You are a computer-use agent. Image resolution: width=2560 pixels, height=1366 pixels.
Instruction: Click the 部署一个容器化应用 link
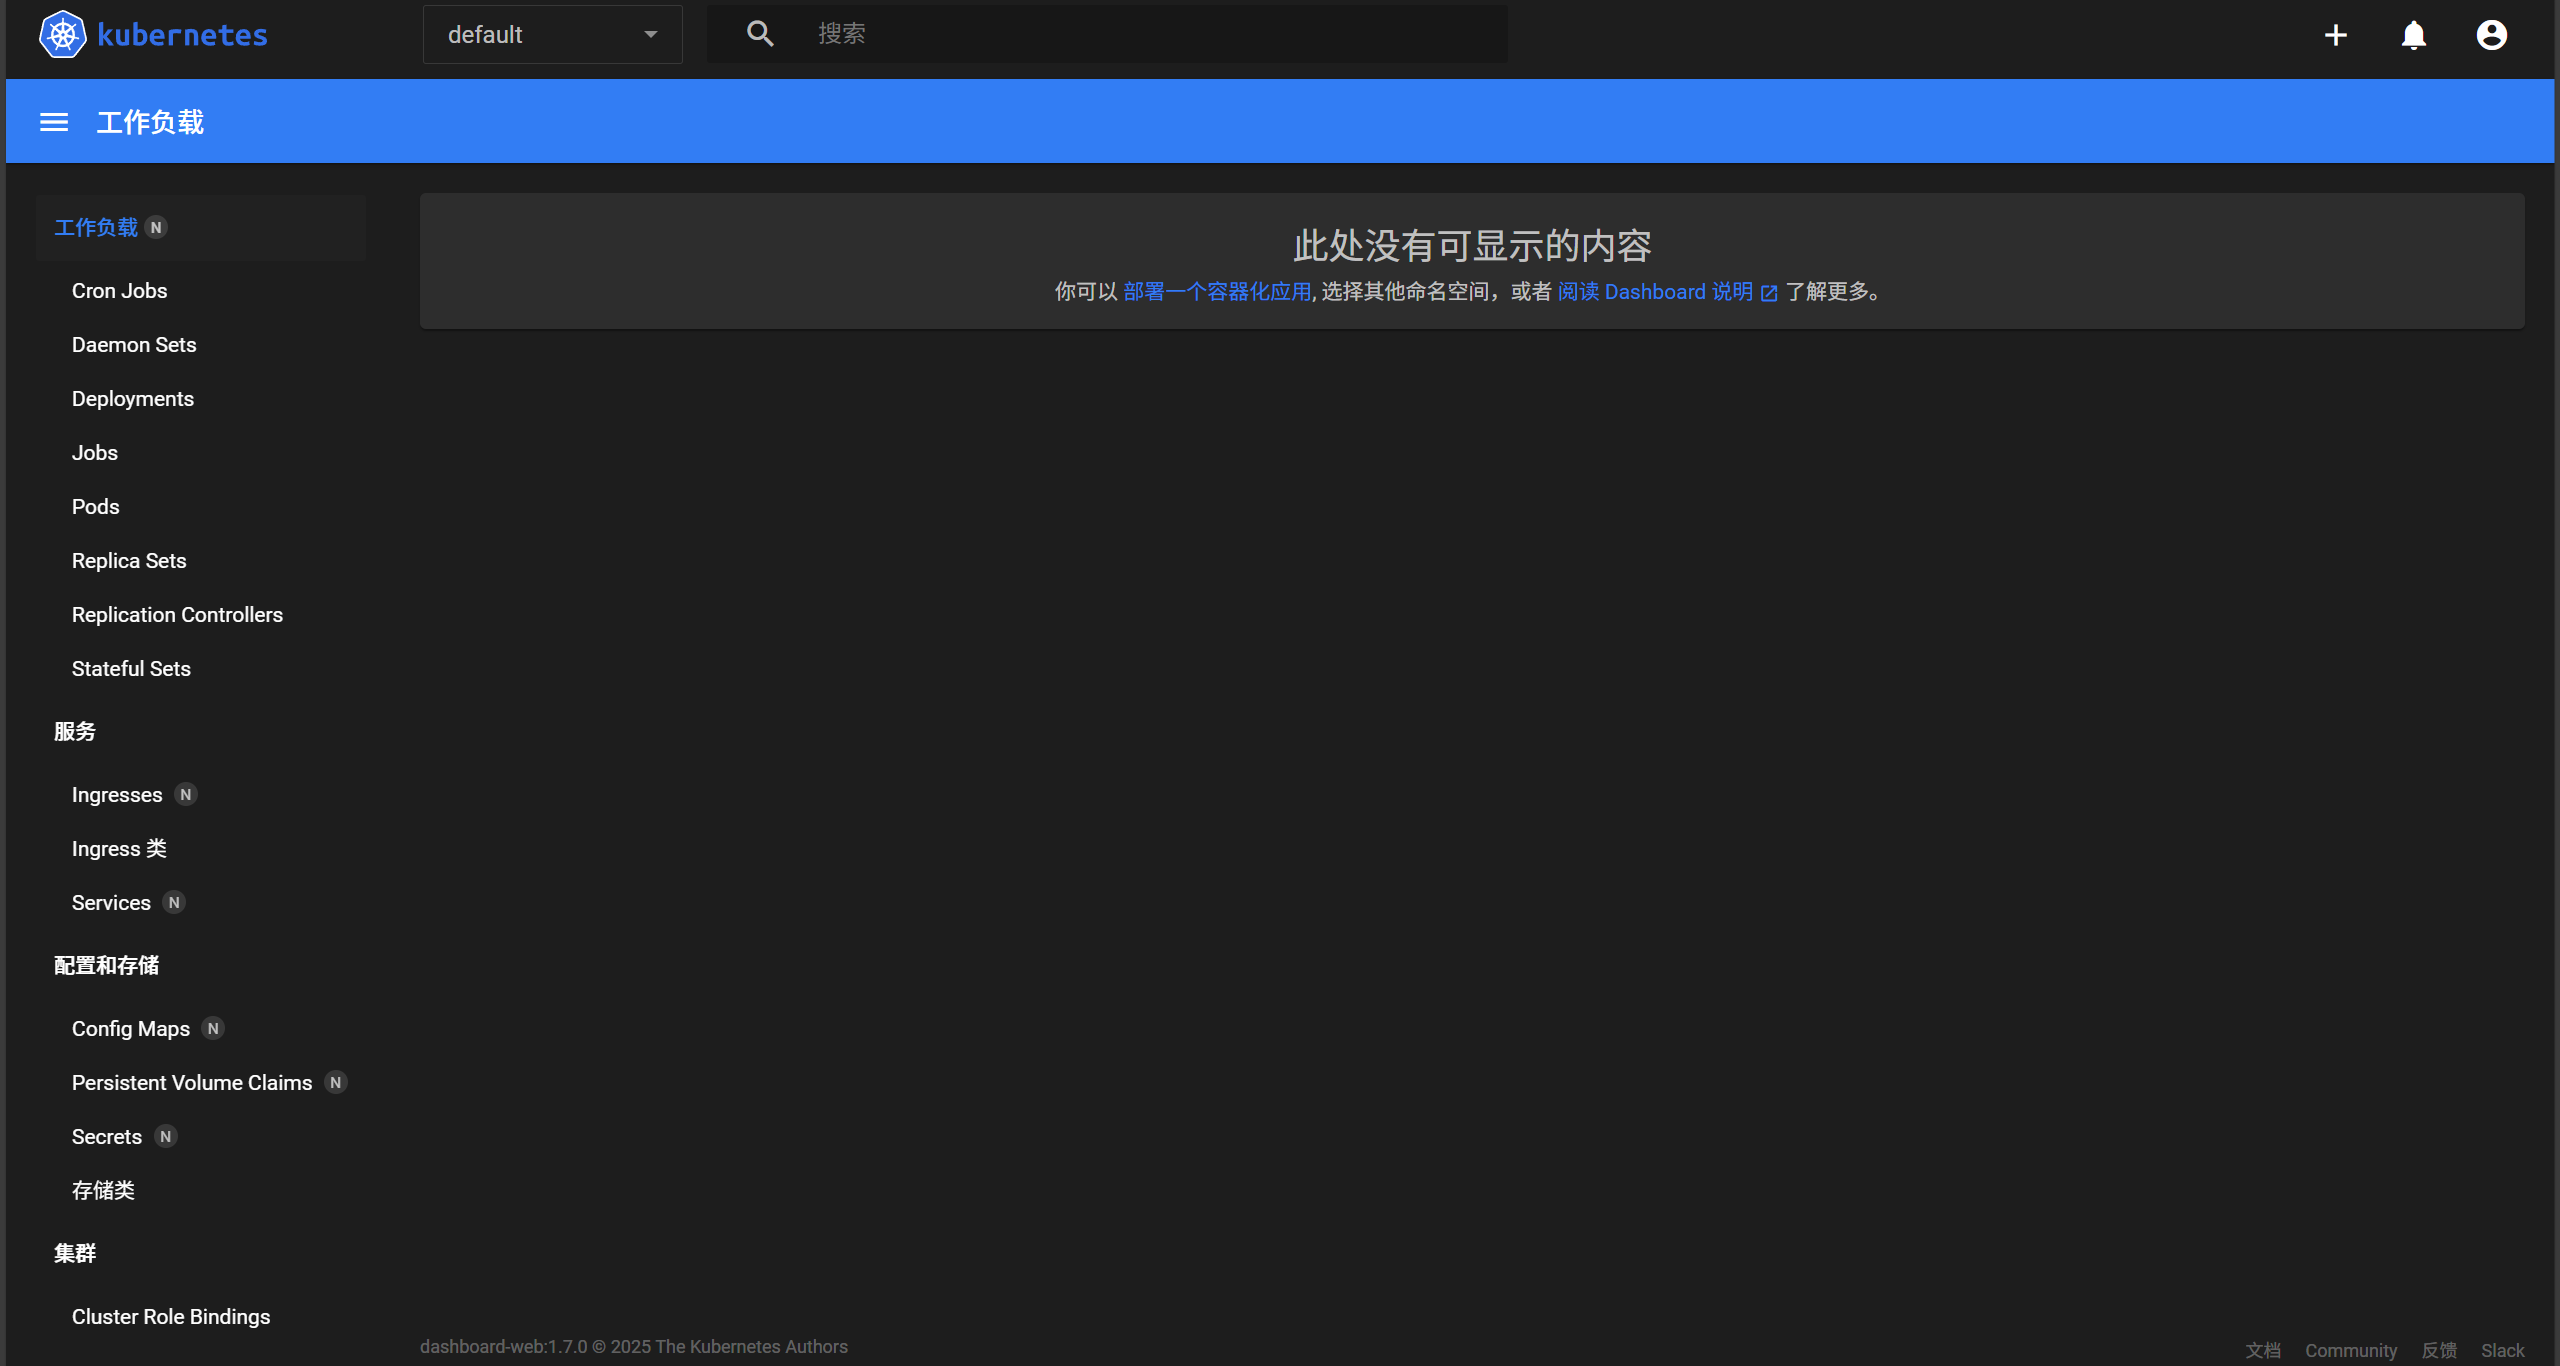(x=1216, y=292)
